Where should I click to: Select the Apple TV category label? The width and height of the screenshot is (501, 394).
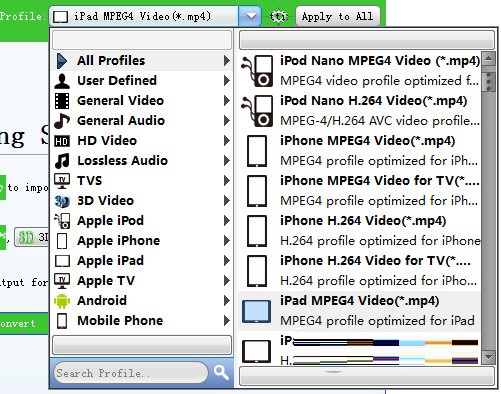(x=106, y=281)
